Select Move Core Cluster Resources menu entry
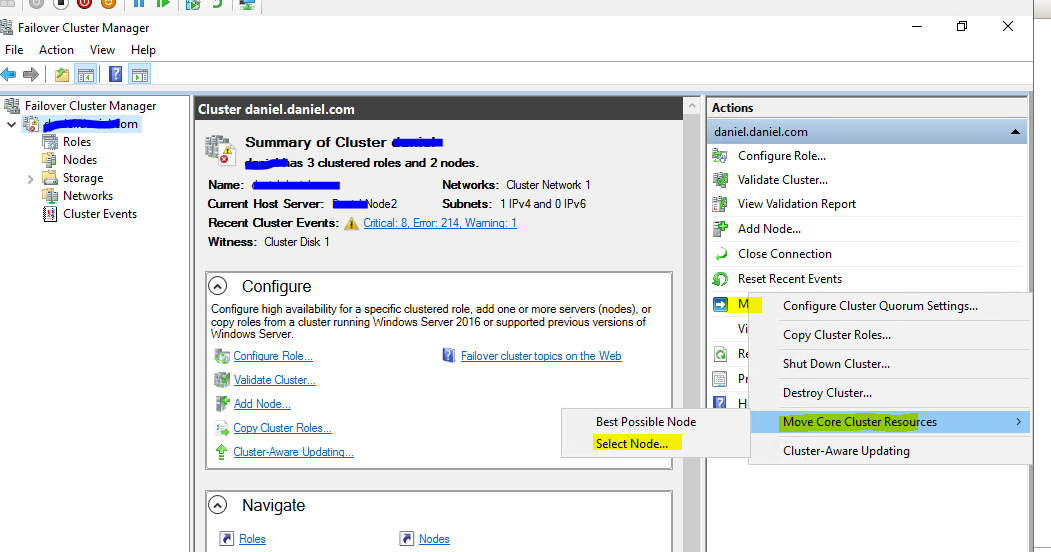The width and height of the screenshot is (1051, 552). 889,422
